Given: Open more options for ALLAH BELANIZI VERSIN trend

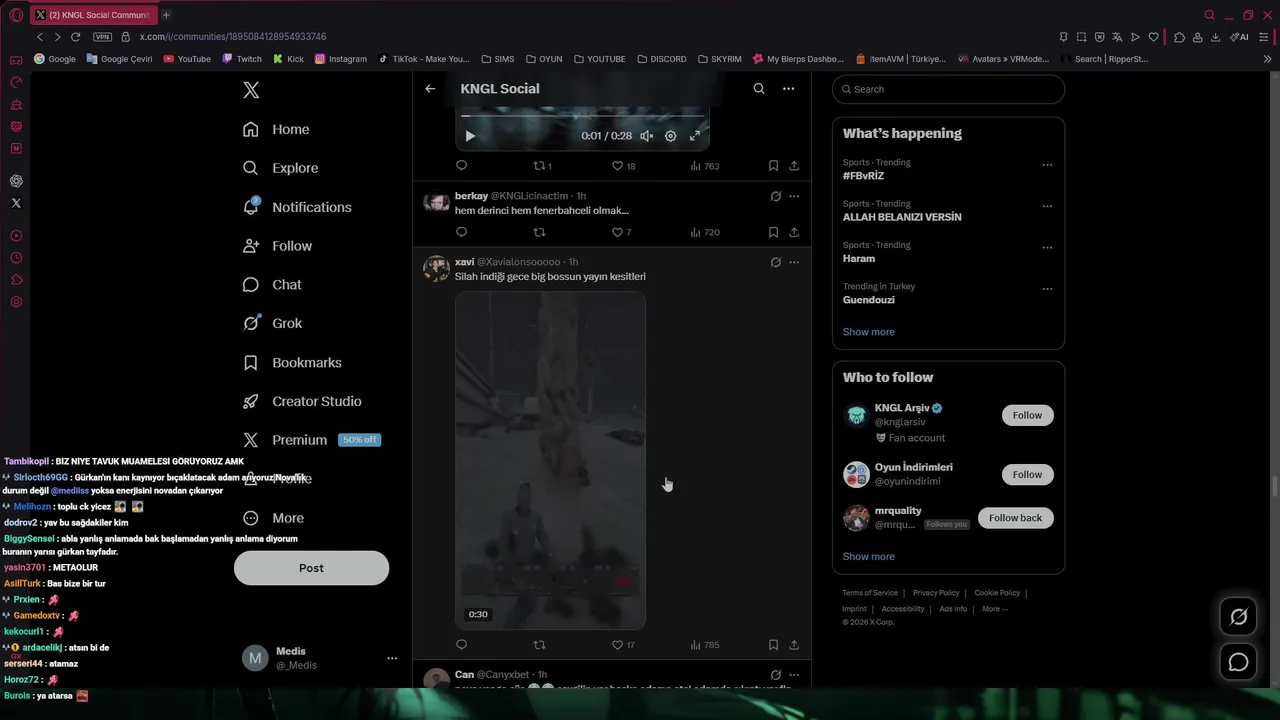Looking at the screenshot, I should (1047, 206).
